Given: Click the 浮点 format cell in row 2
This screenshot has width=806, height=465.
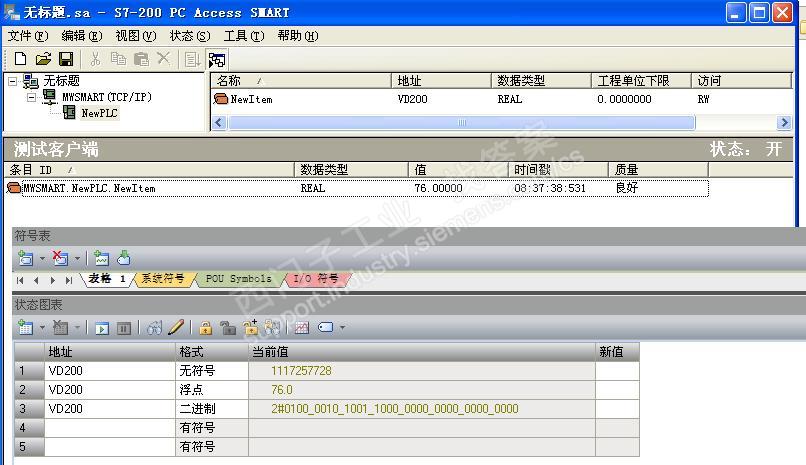Looking at the screenshot, I should (212, 390).
